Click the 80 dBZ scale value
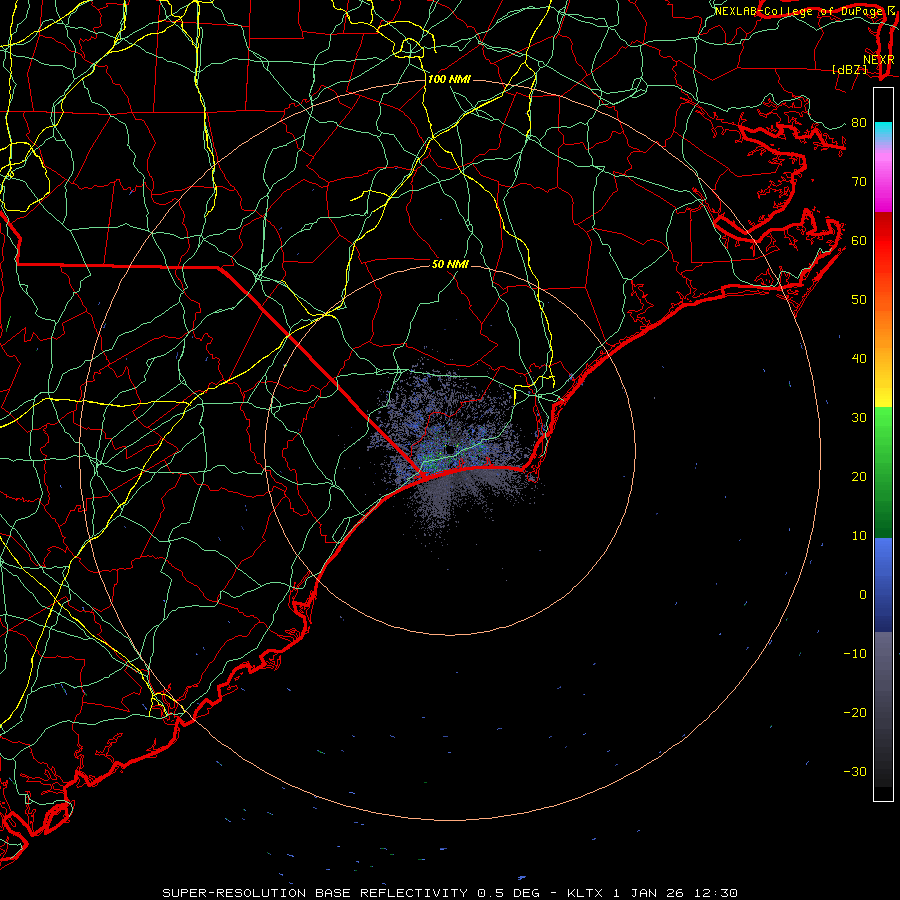Image resolution: width=900 pixels, height=900 pixels. tap(859, 122)
